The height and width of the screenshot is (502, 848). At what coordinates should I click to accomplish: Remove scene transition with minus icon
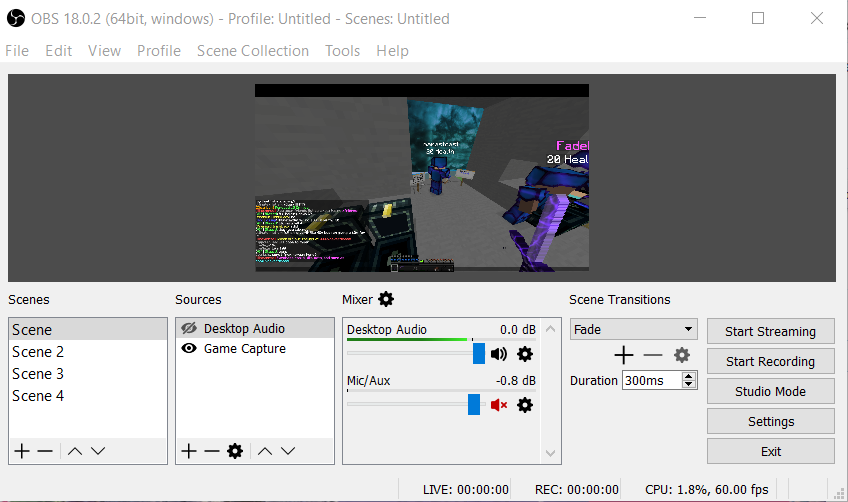(x=653, y=355)
